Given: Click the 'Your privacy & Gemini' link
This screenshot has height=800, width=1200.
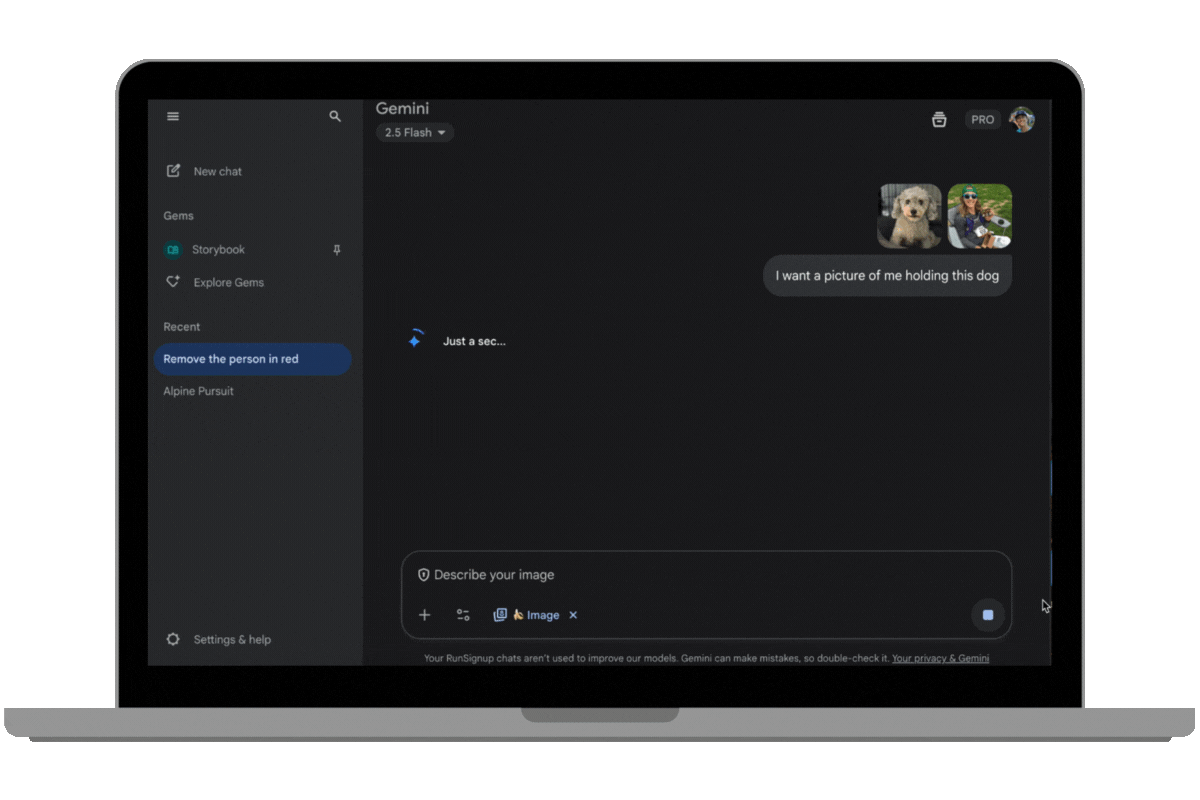Looking at the screenshot, I should click(x=940, y=658).
